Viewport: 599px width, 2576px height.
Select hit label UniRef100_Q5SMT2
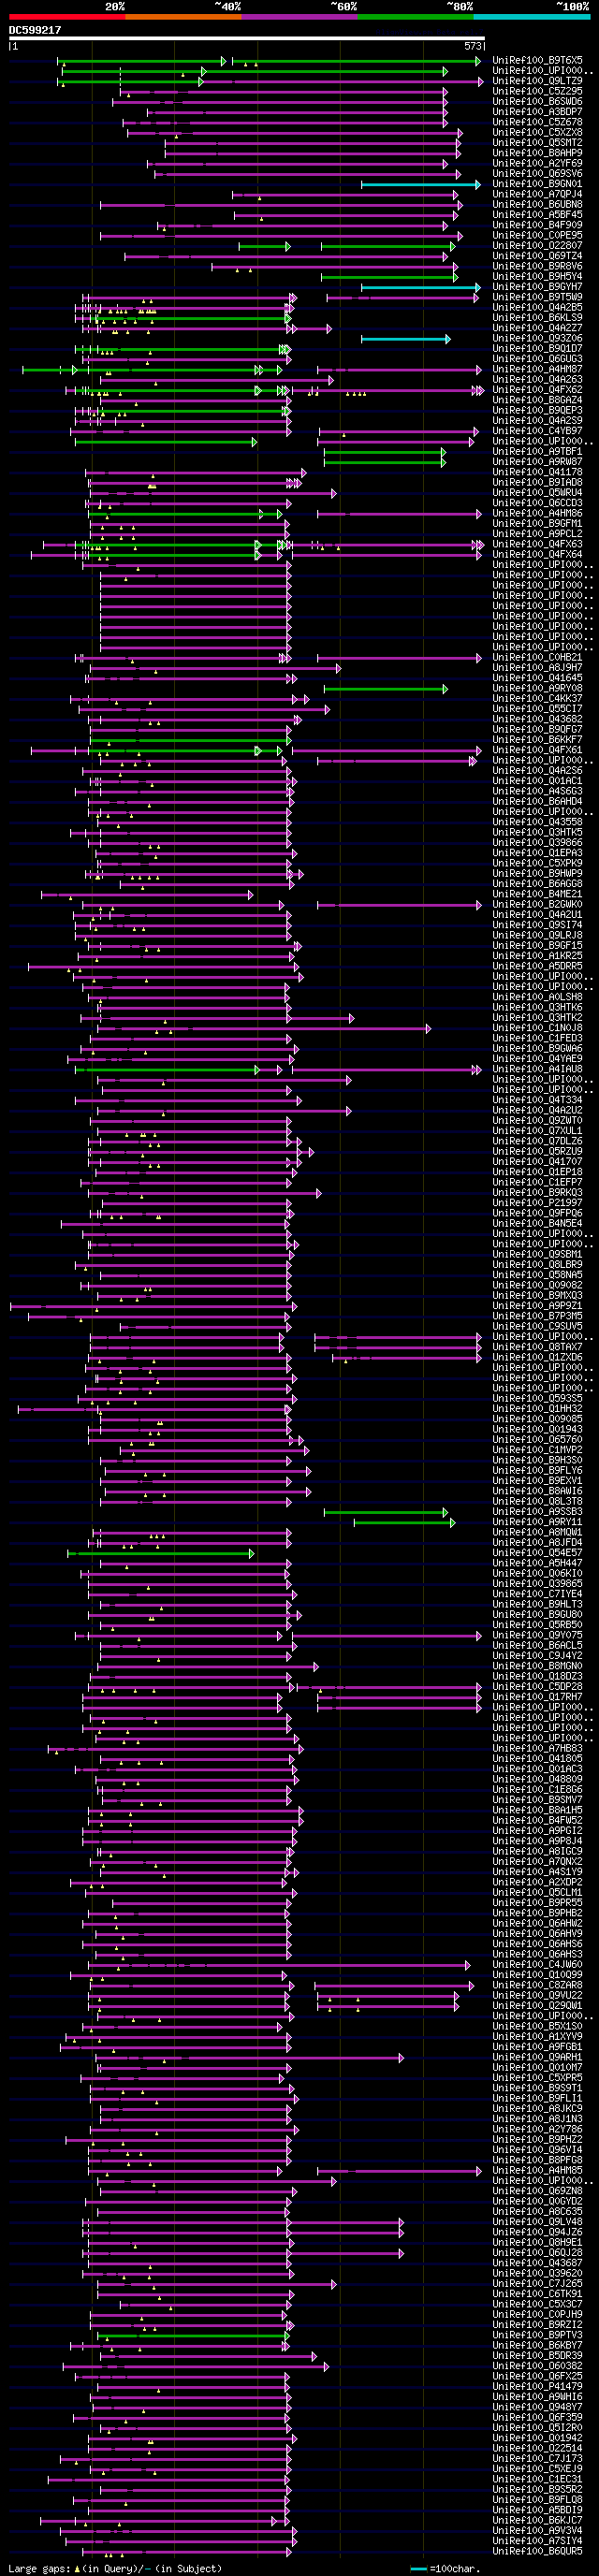[x=537, y=143]
